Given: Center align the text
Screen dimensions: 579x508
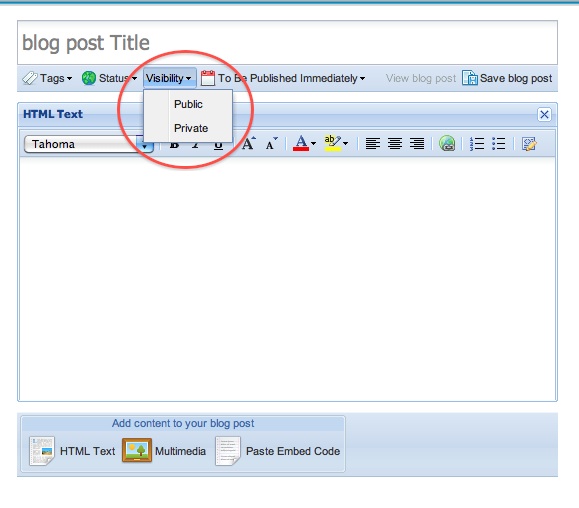Looking at the screenshot, I should click(395, 144).
